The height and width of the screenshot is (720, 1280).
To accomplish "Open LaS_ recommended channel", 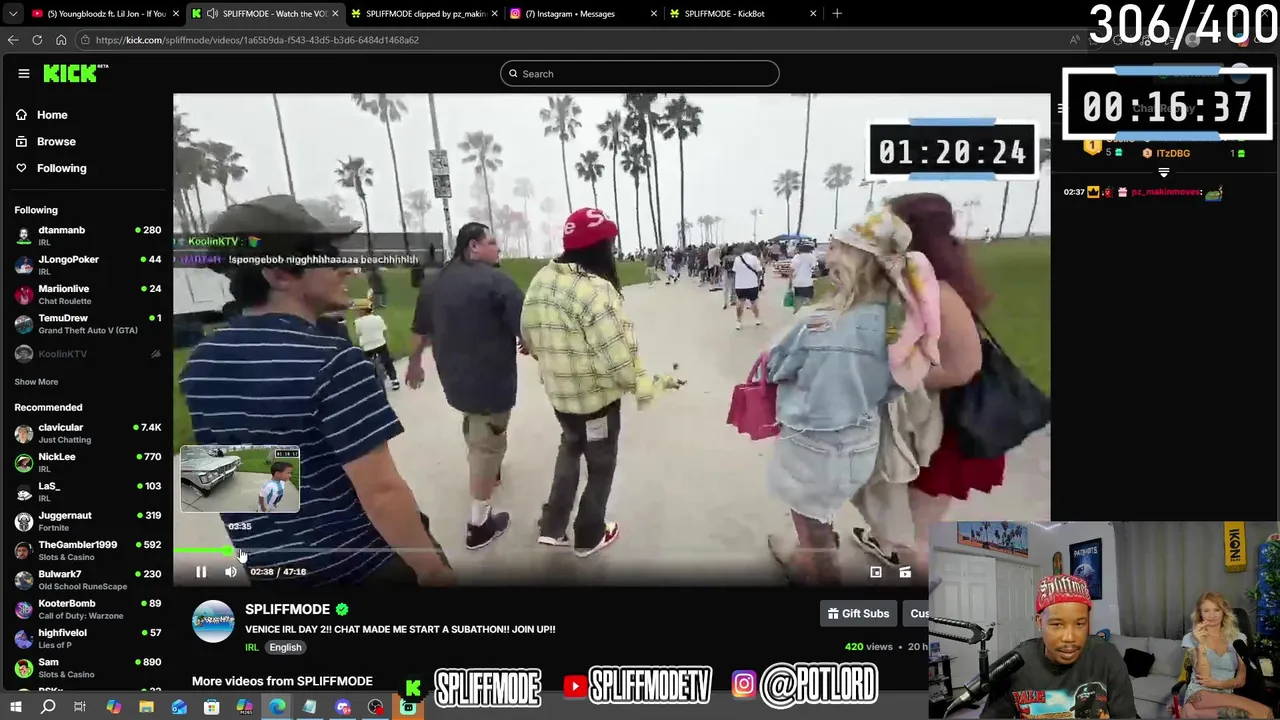I will pyautogui.click(x=88, y=492).
